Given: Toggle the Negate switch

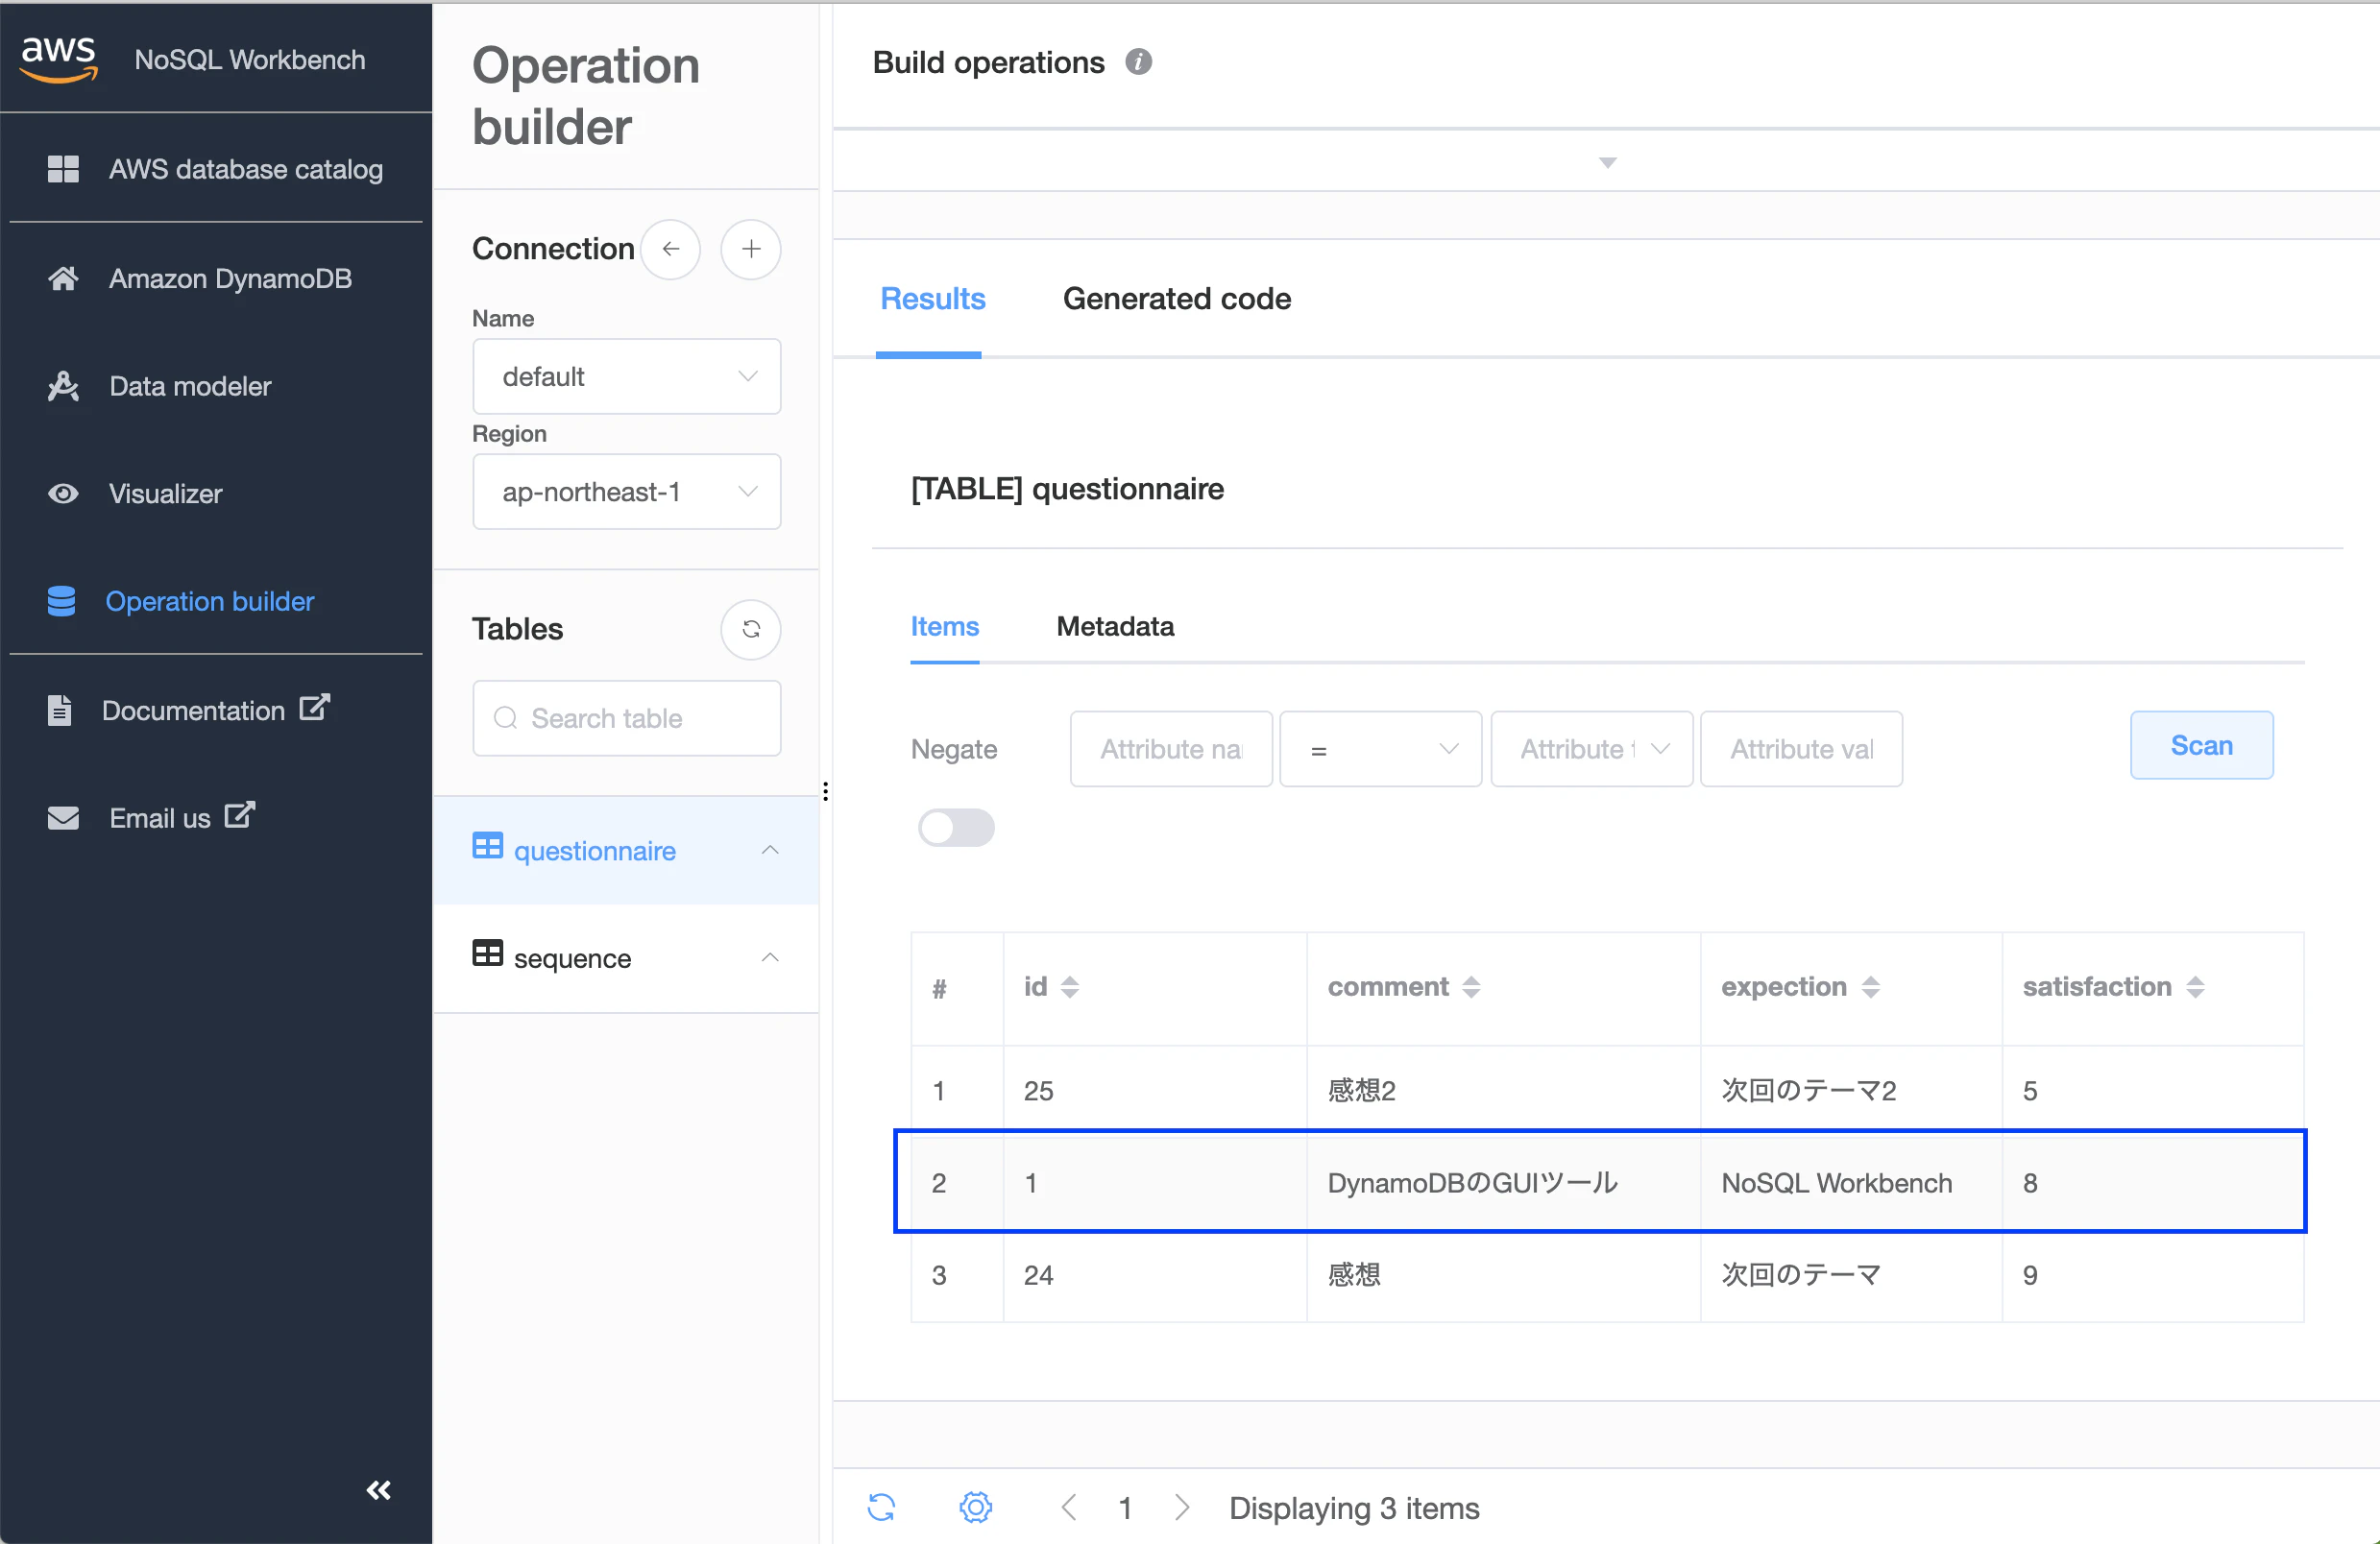Looking at the screenshot, I should coord(956,828).
